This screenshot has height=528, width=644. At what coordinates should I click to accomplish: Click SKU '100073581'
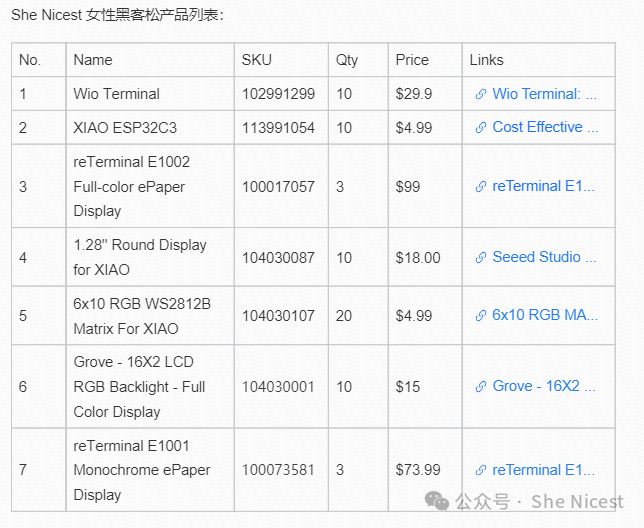click(278, 470)
